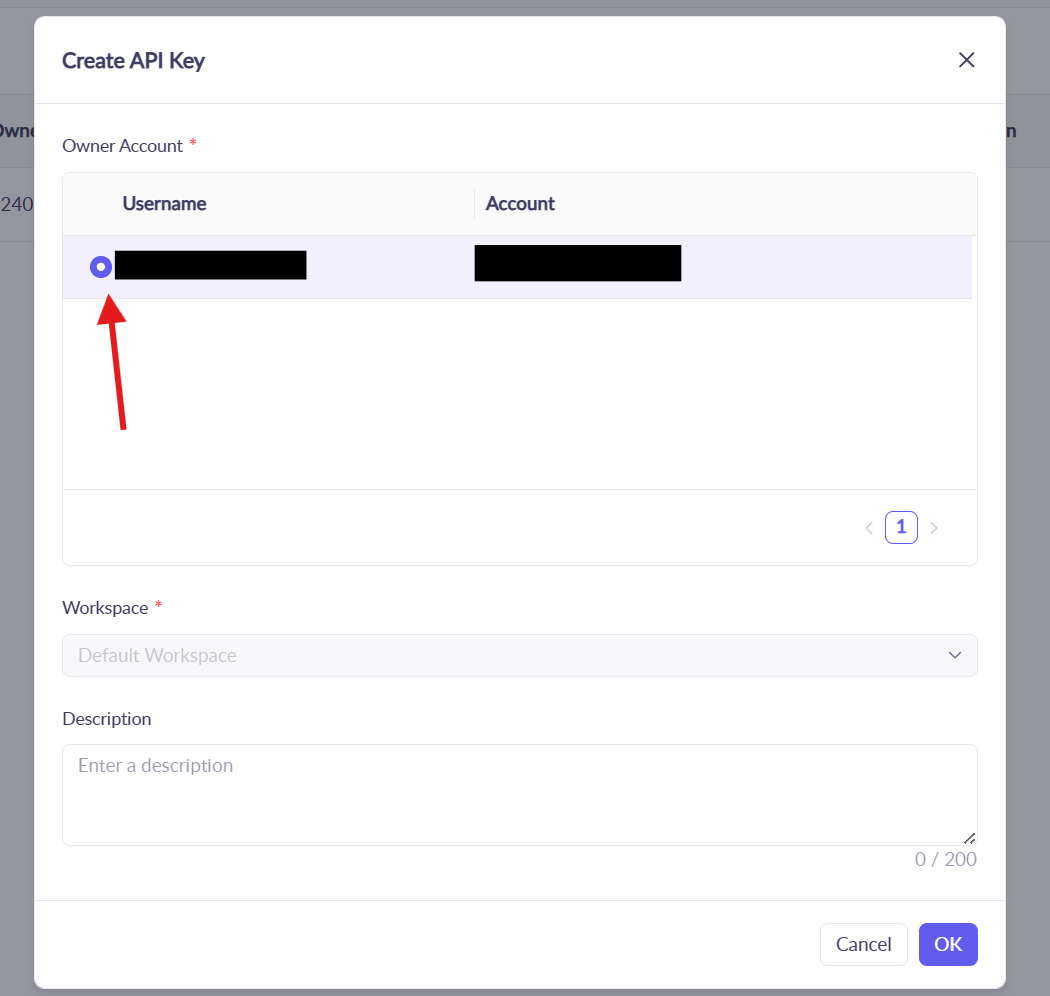Go to previous page with left chevron
Screen dimensions: 1050x996
point(869,528)
